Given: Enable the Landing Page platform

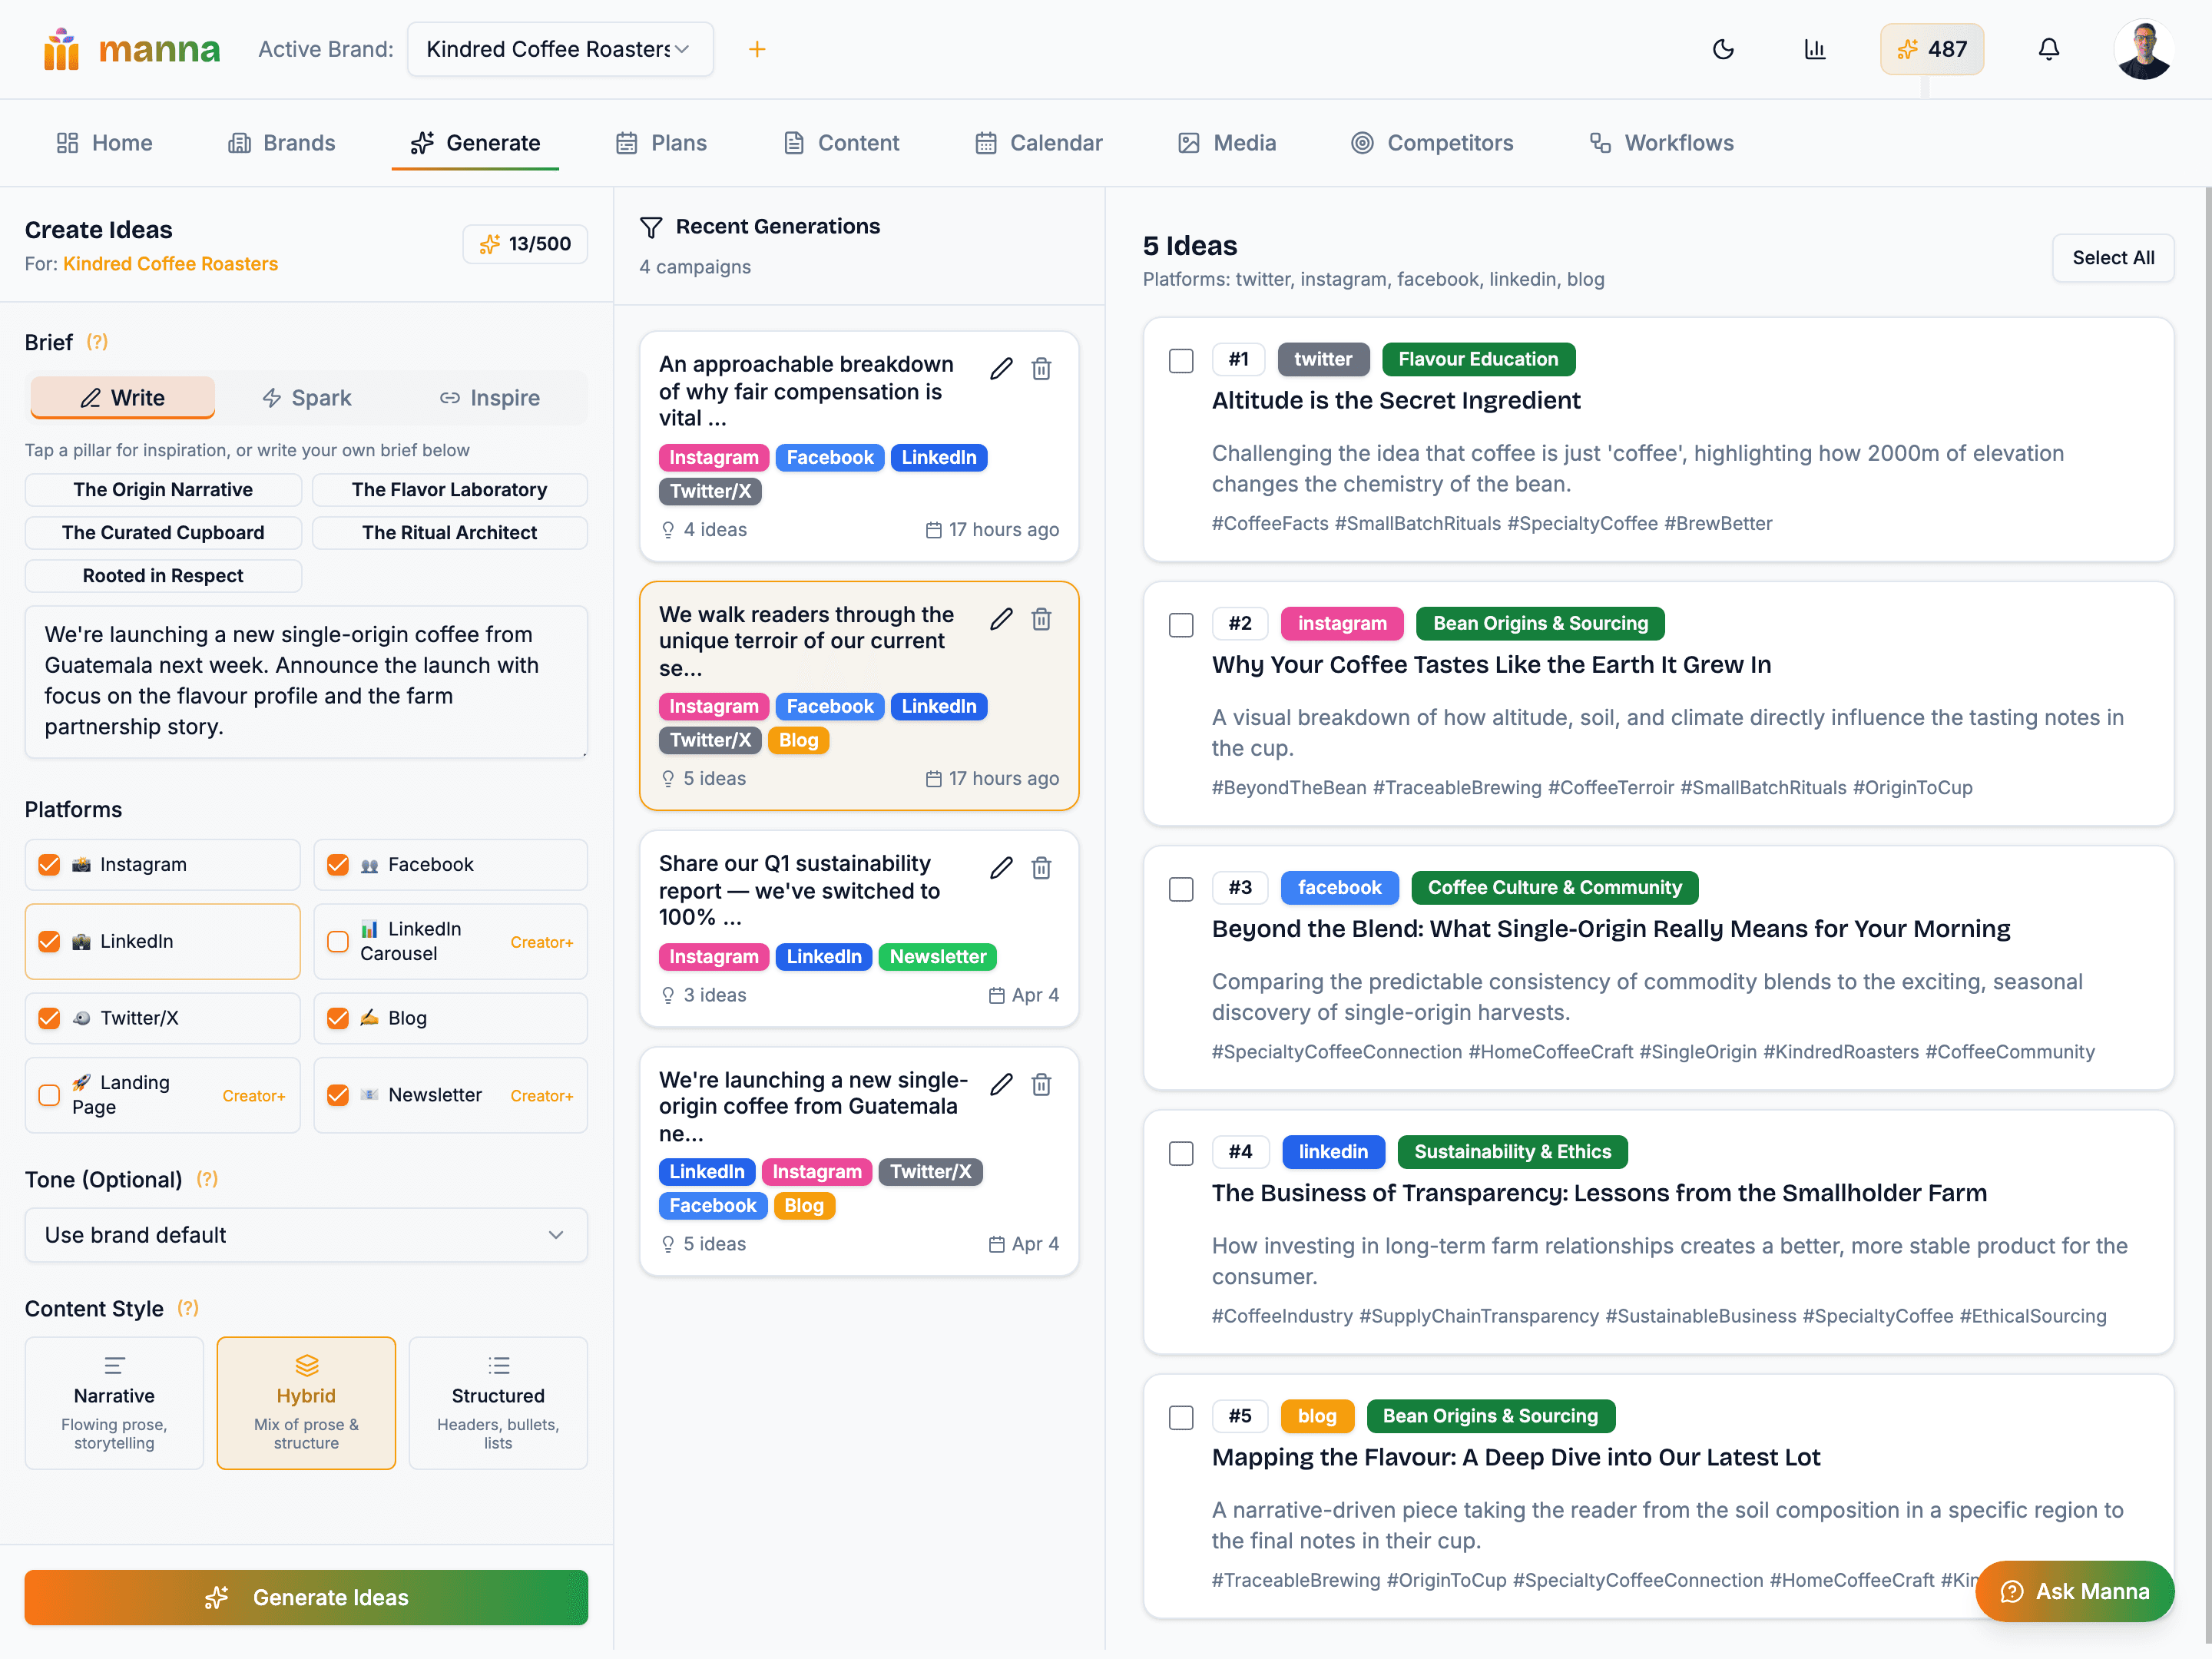Looking at the screenshot, I should tap(48, 1095).
